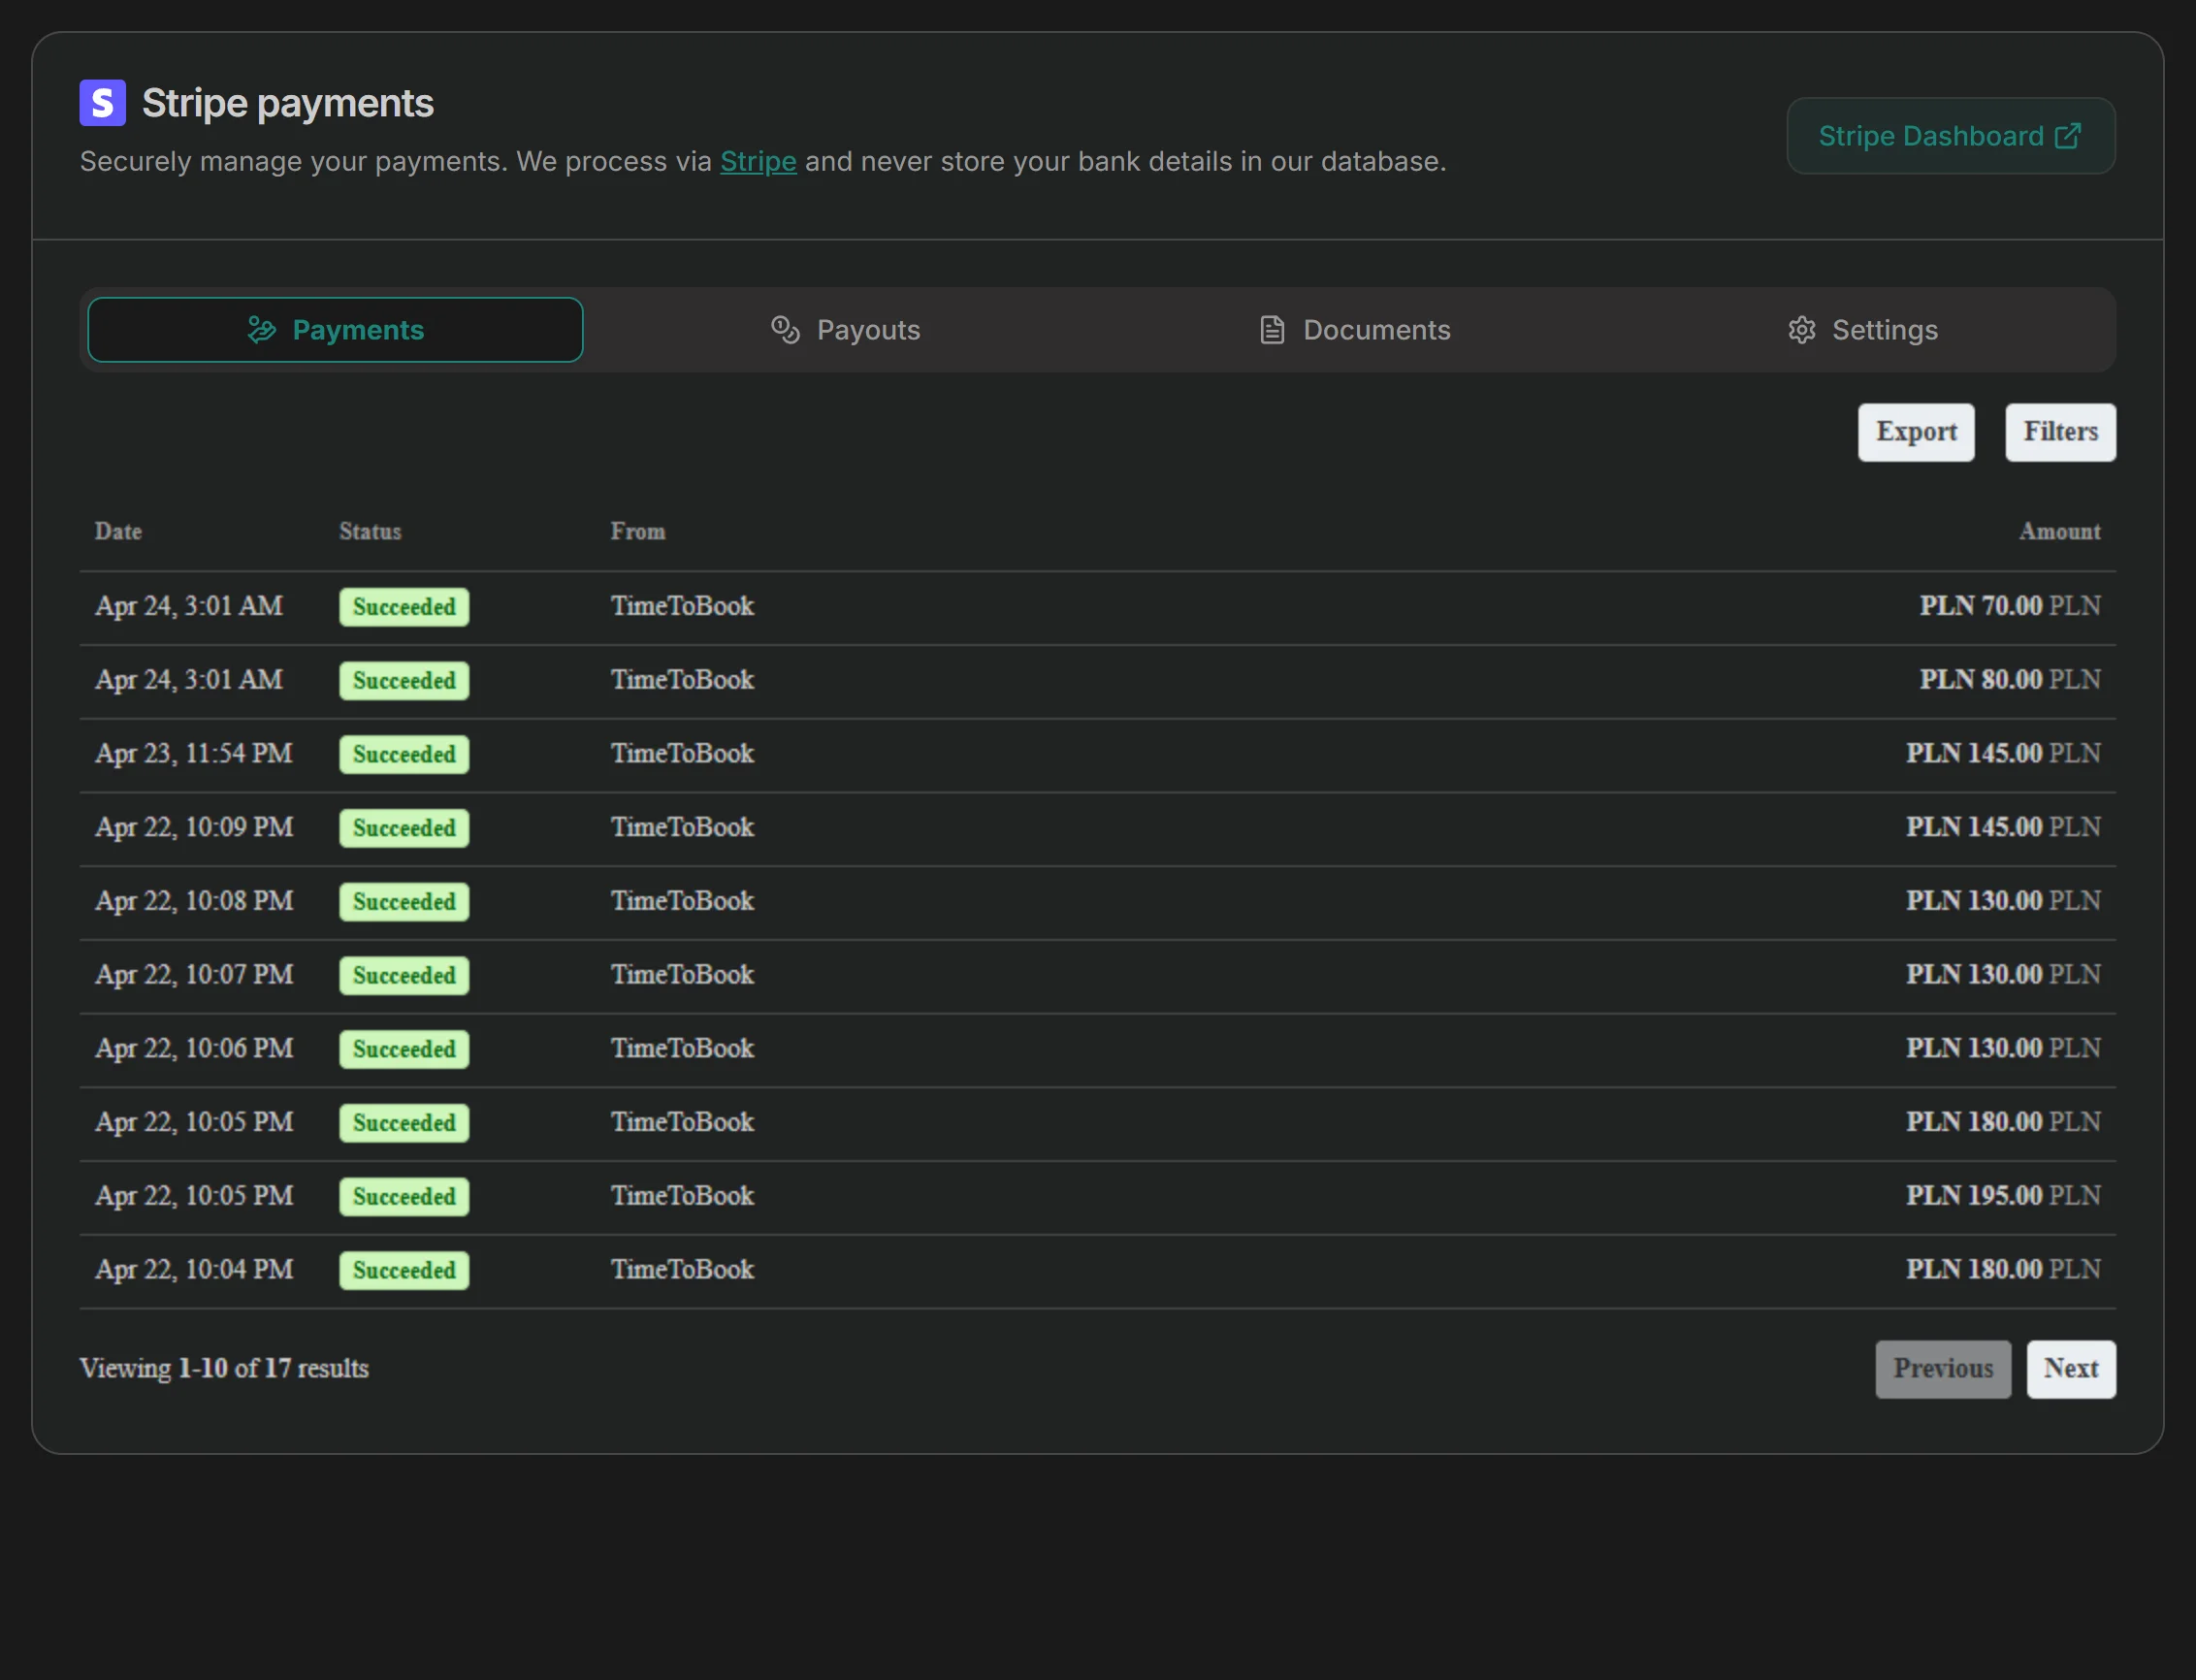Click the Previous page button
The image size is (2196, 1680).
tap(1943, 1369)
